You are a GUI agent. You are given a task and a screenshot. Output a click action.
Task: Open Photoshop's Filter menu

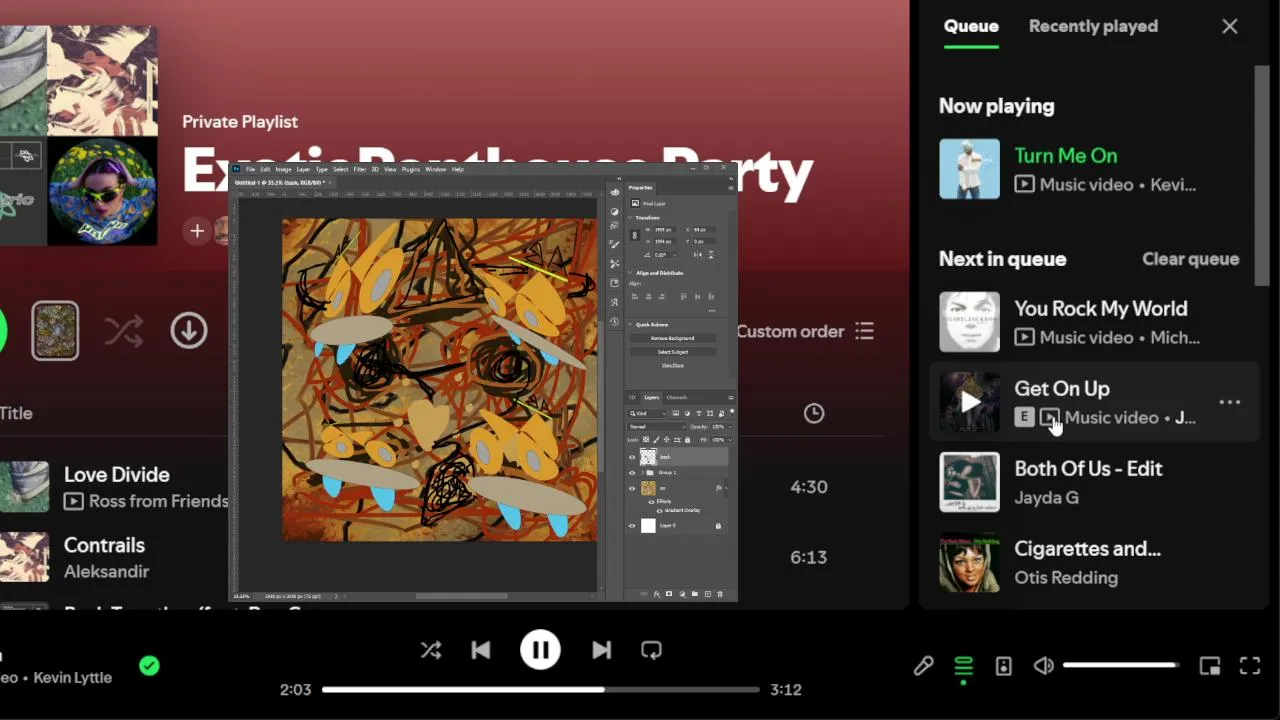coord(359,169)
